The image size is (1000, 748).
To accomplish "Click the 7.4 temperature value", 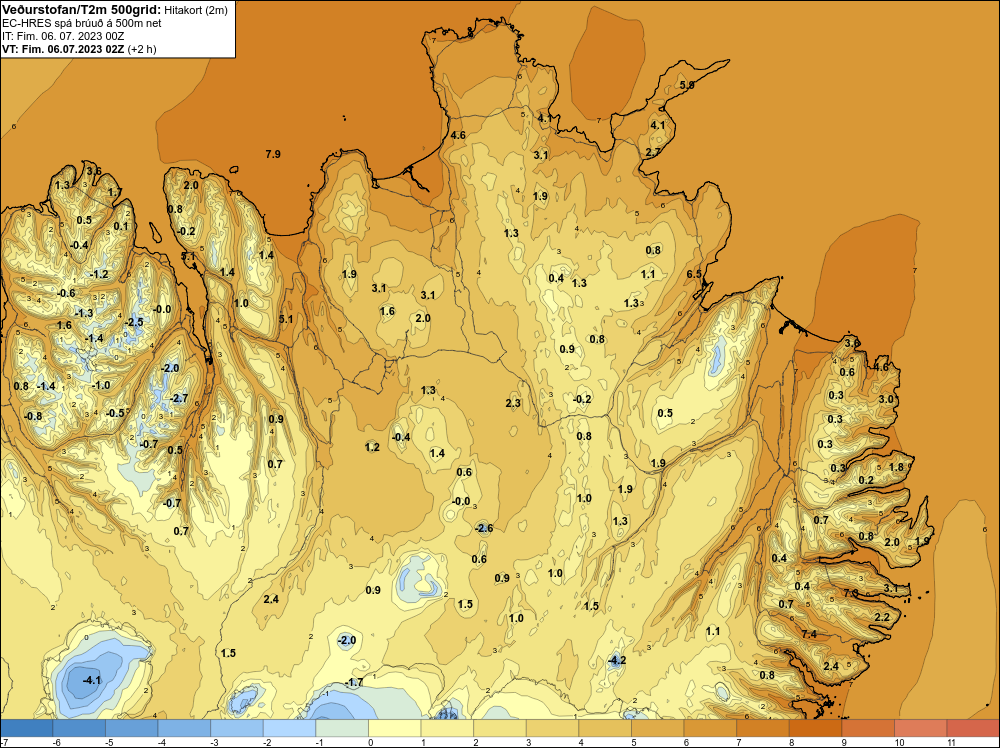I will (x=809, y=634).
